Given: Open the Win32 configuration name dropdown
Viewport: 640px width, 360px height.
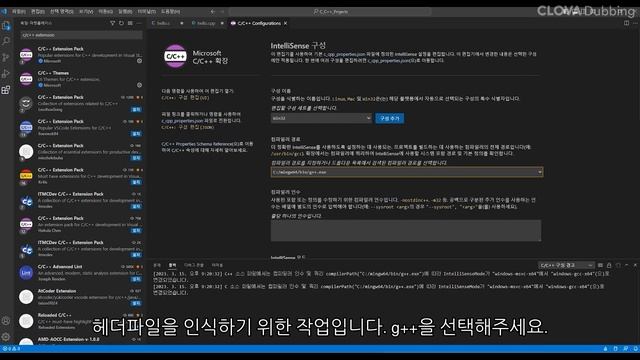Looking at the screenshot, I should (x=321, y=118).
